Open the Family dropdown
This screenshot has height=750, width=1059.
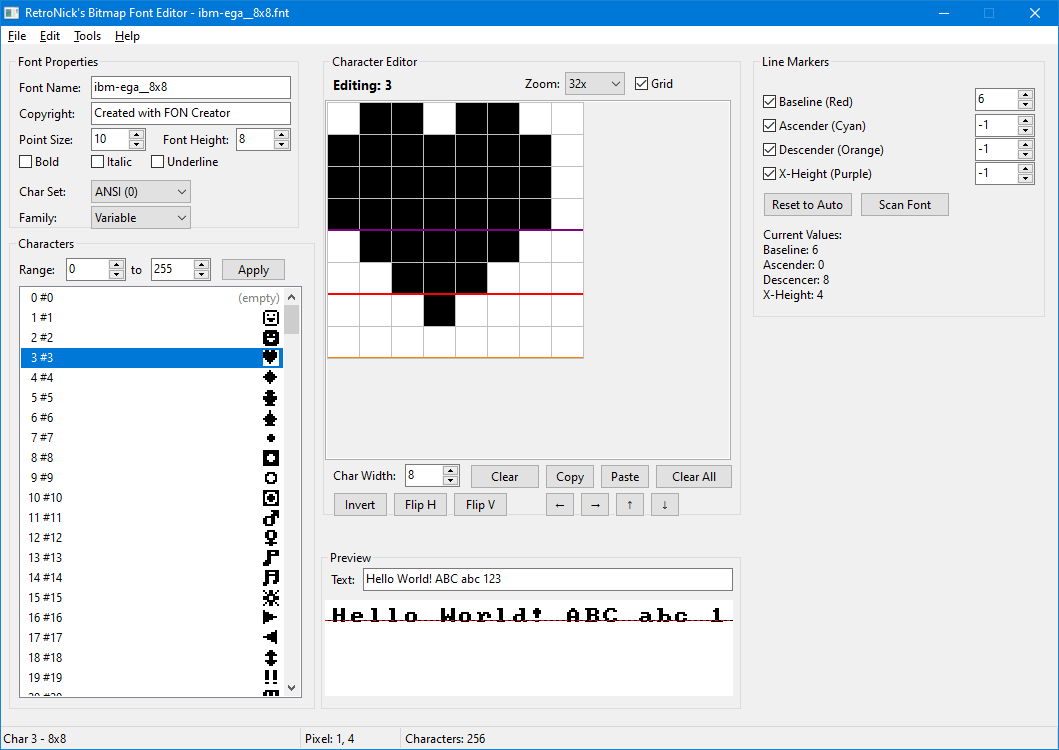pos(140,218)
